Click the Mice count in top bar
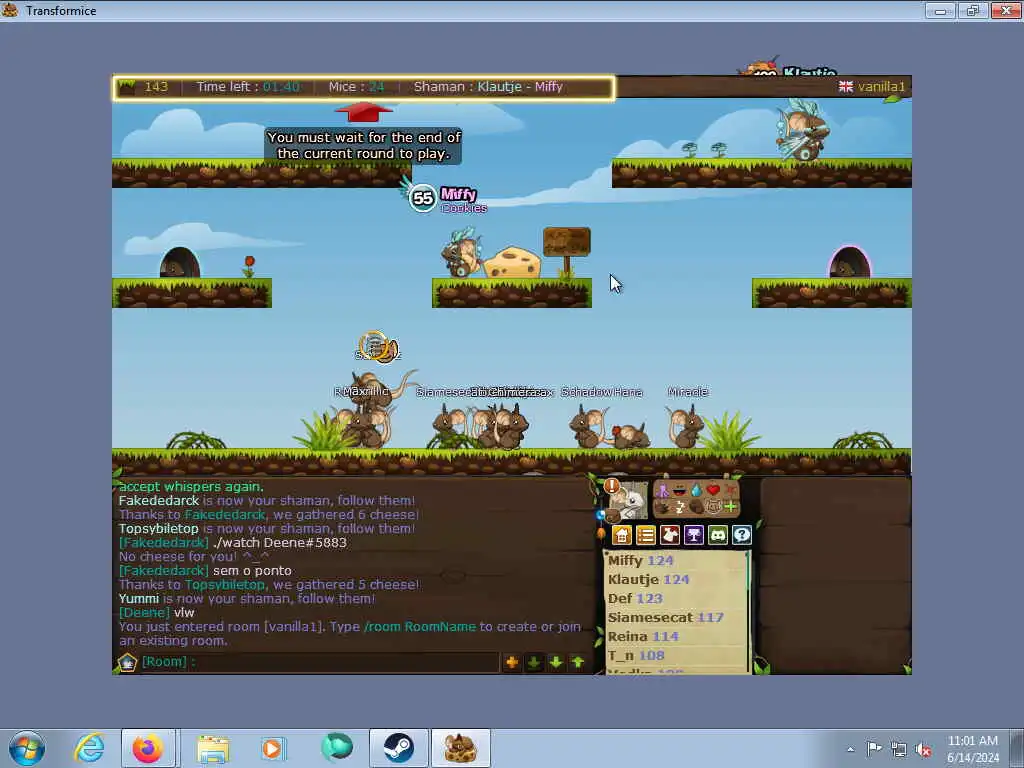The image size is (1024, 768). (357, 86)
